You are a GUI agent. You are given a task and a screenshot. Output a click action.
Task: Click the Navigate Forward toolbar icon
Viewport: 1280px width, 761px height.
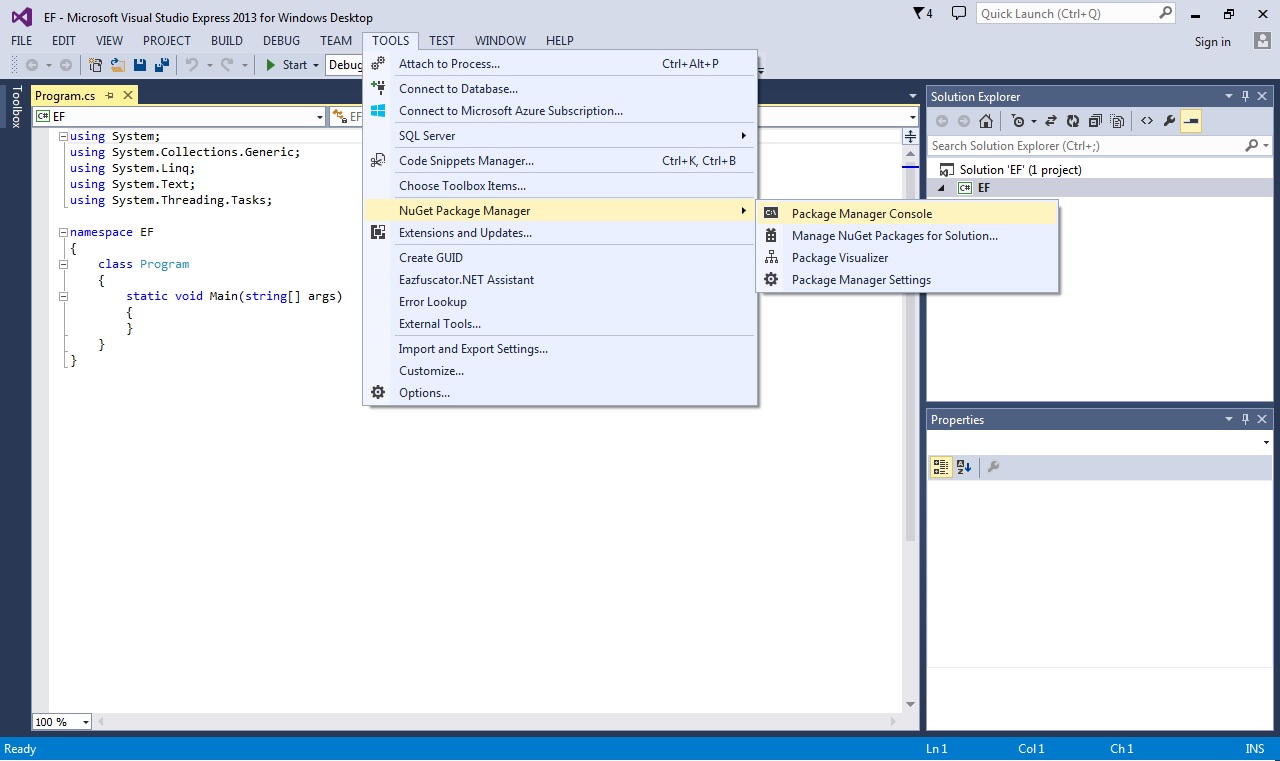point(66,65)
